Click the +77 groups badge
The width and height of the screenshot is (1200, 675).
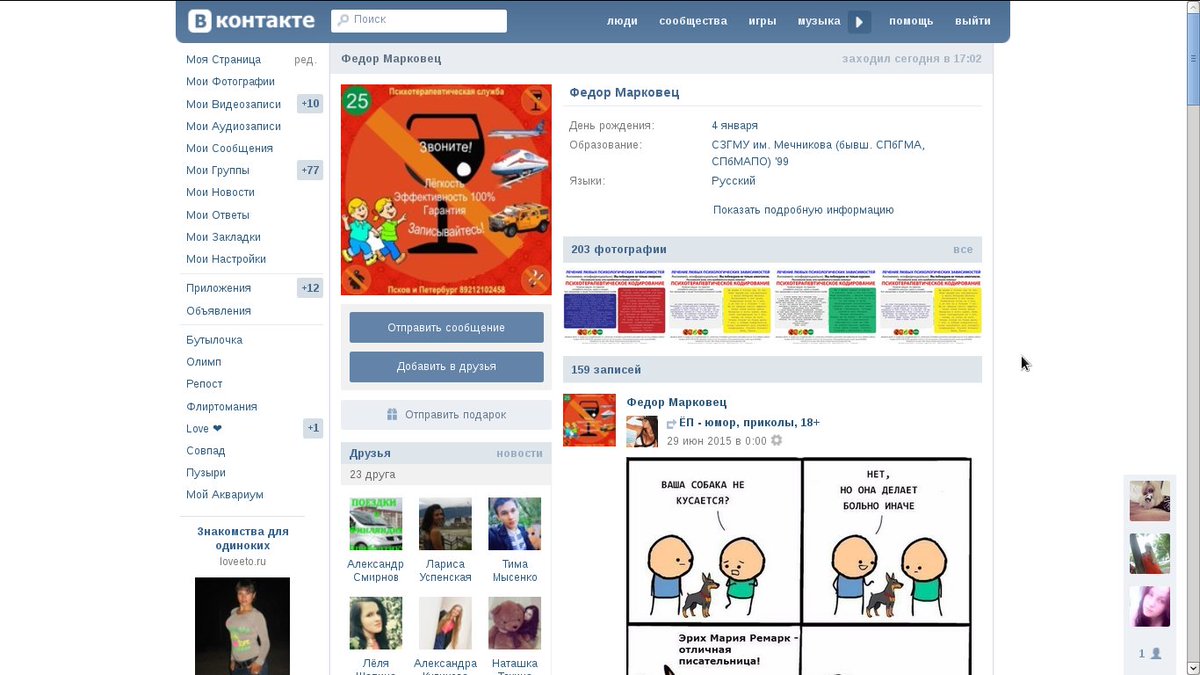(310, 170)
